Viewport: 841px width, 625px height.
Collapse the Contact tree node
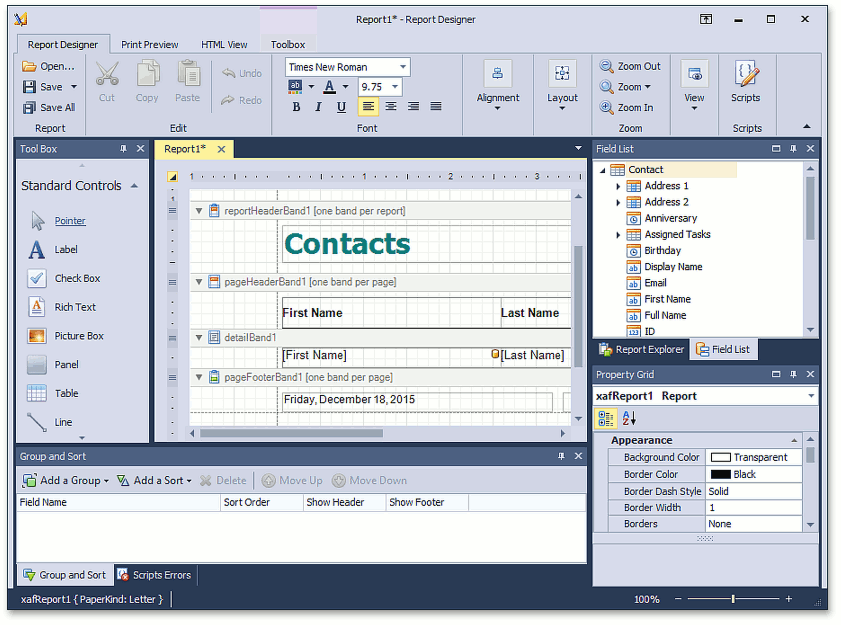click(x=602, y=171)
